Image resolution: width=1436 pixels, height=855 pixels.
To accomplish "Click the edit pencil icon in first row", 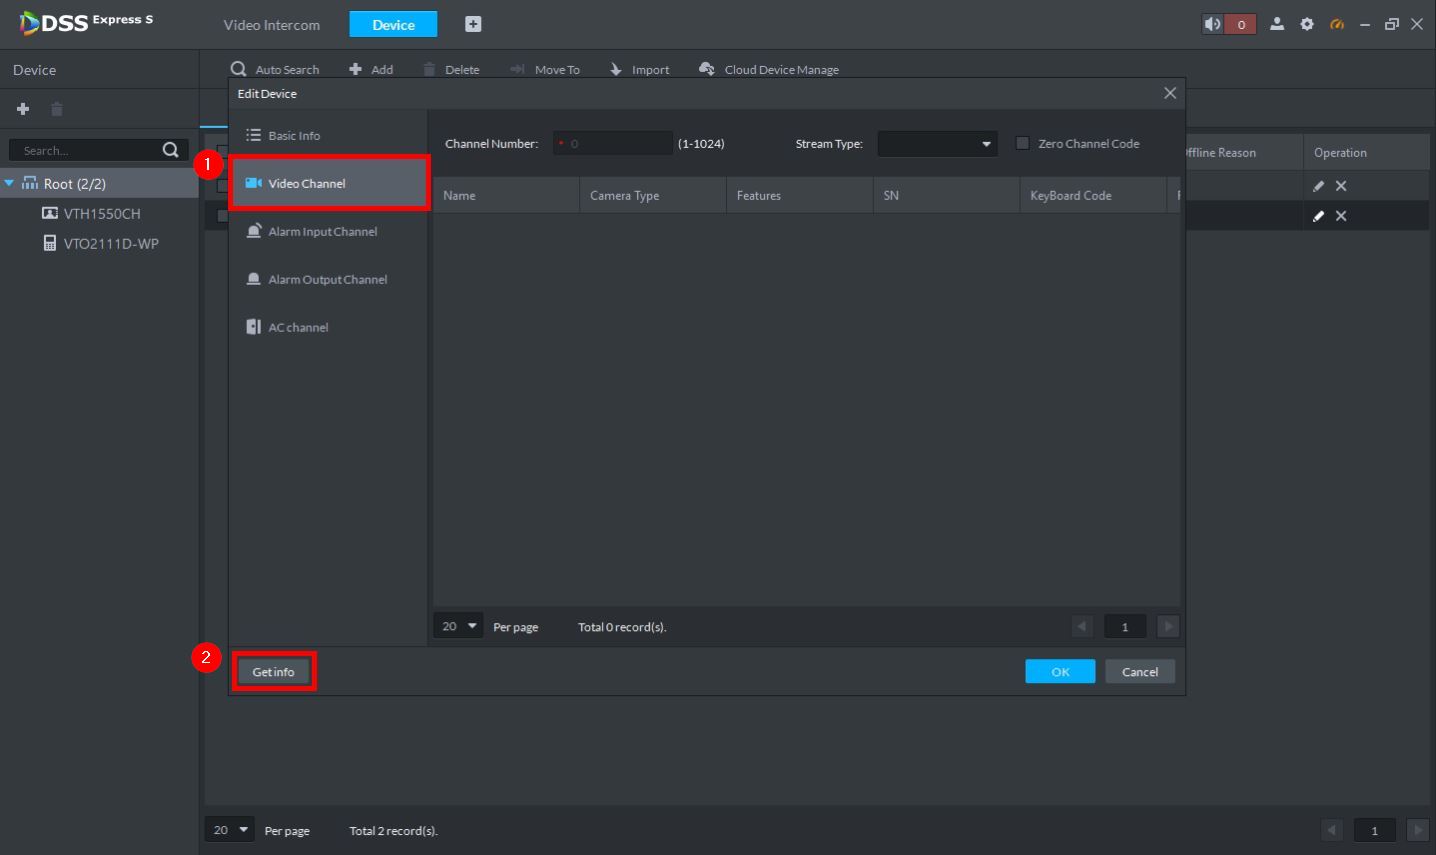I will 1318,186.
